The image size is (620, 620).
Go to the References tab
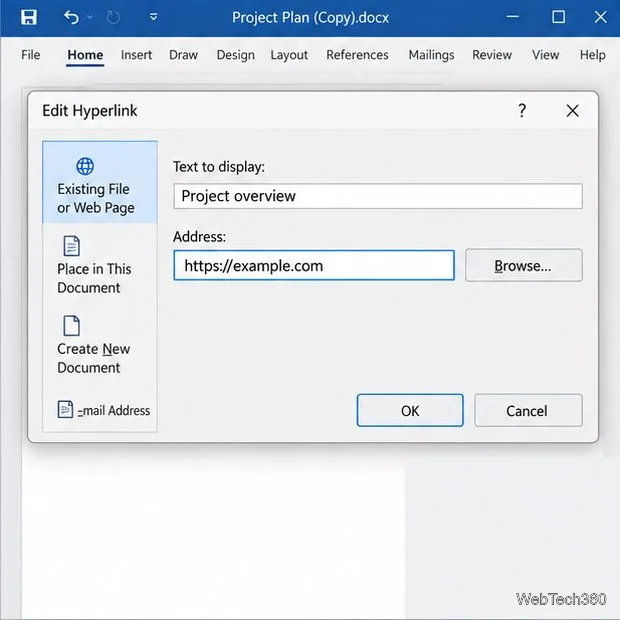(x=357, y=55)
